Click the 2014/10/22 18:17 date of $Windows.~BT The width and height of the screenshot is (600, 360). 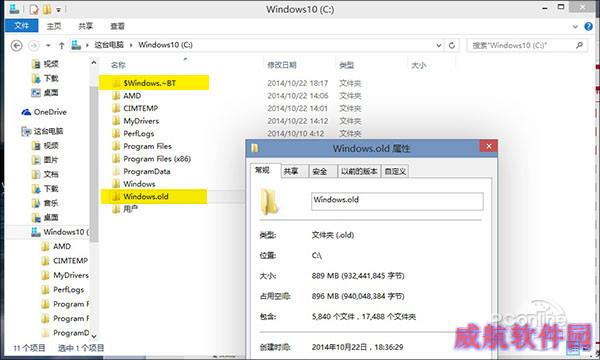pos(298,83)
